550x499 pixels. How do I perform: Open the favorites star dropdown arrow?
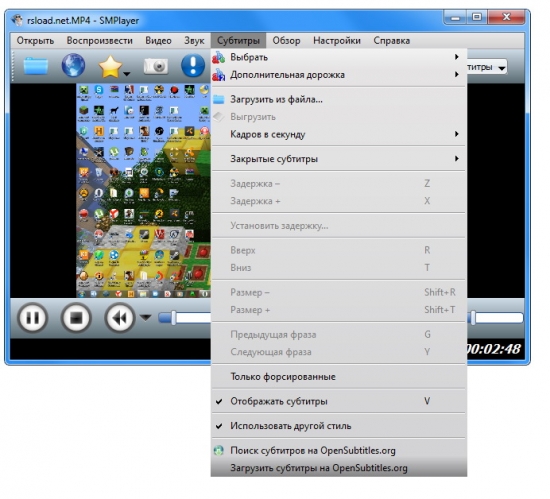coord(127,74)
